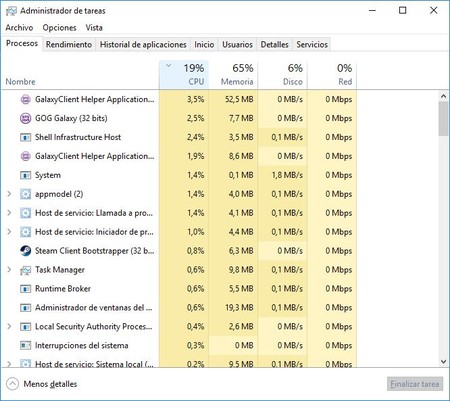Image resolution: width=450 pixels, height=401 pixels.
Task: Select the Shell Infrastructure Host icon
Action: 25,137
